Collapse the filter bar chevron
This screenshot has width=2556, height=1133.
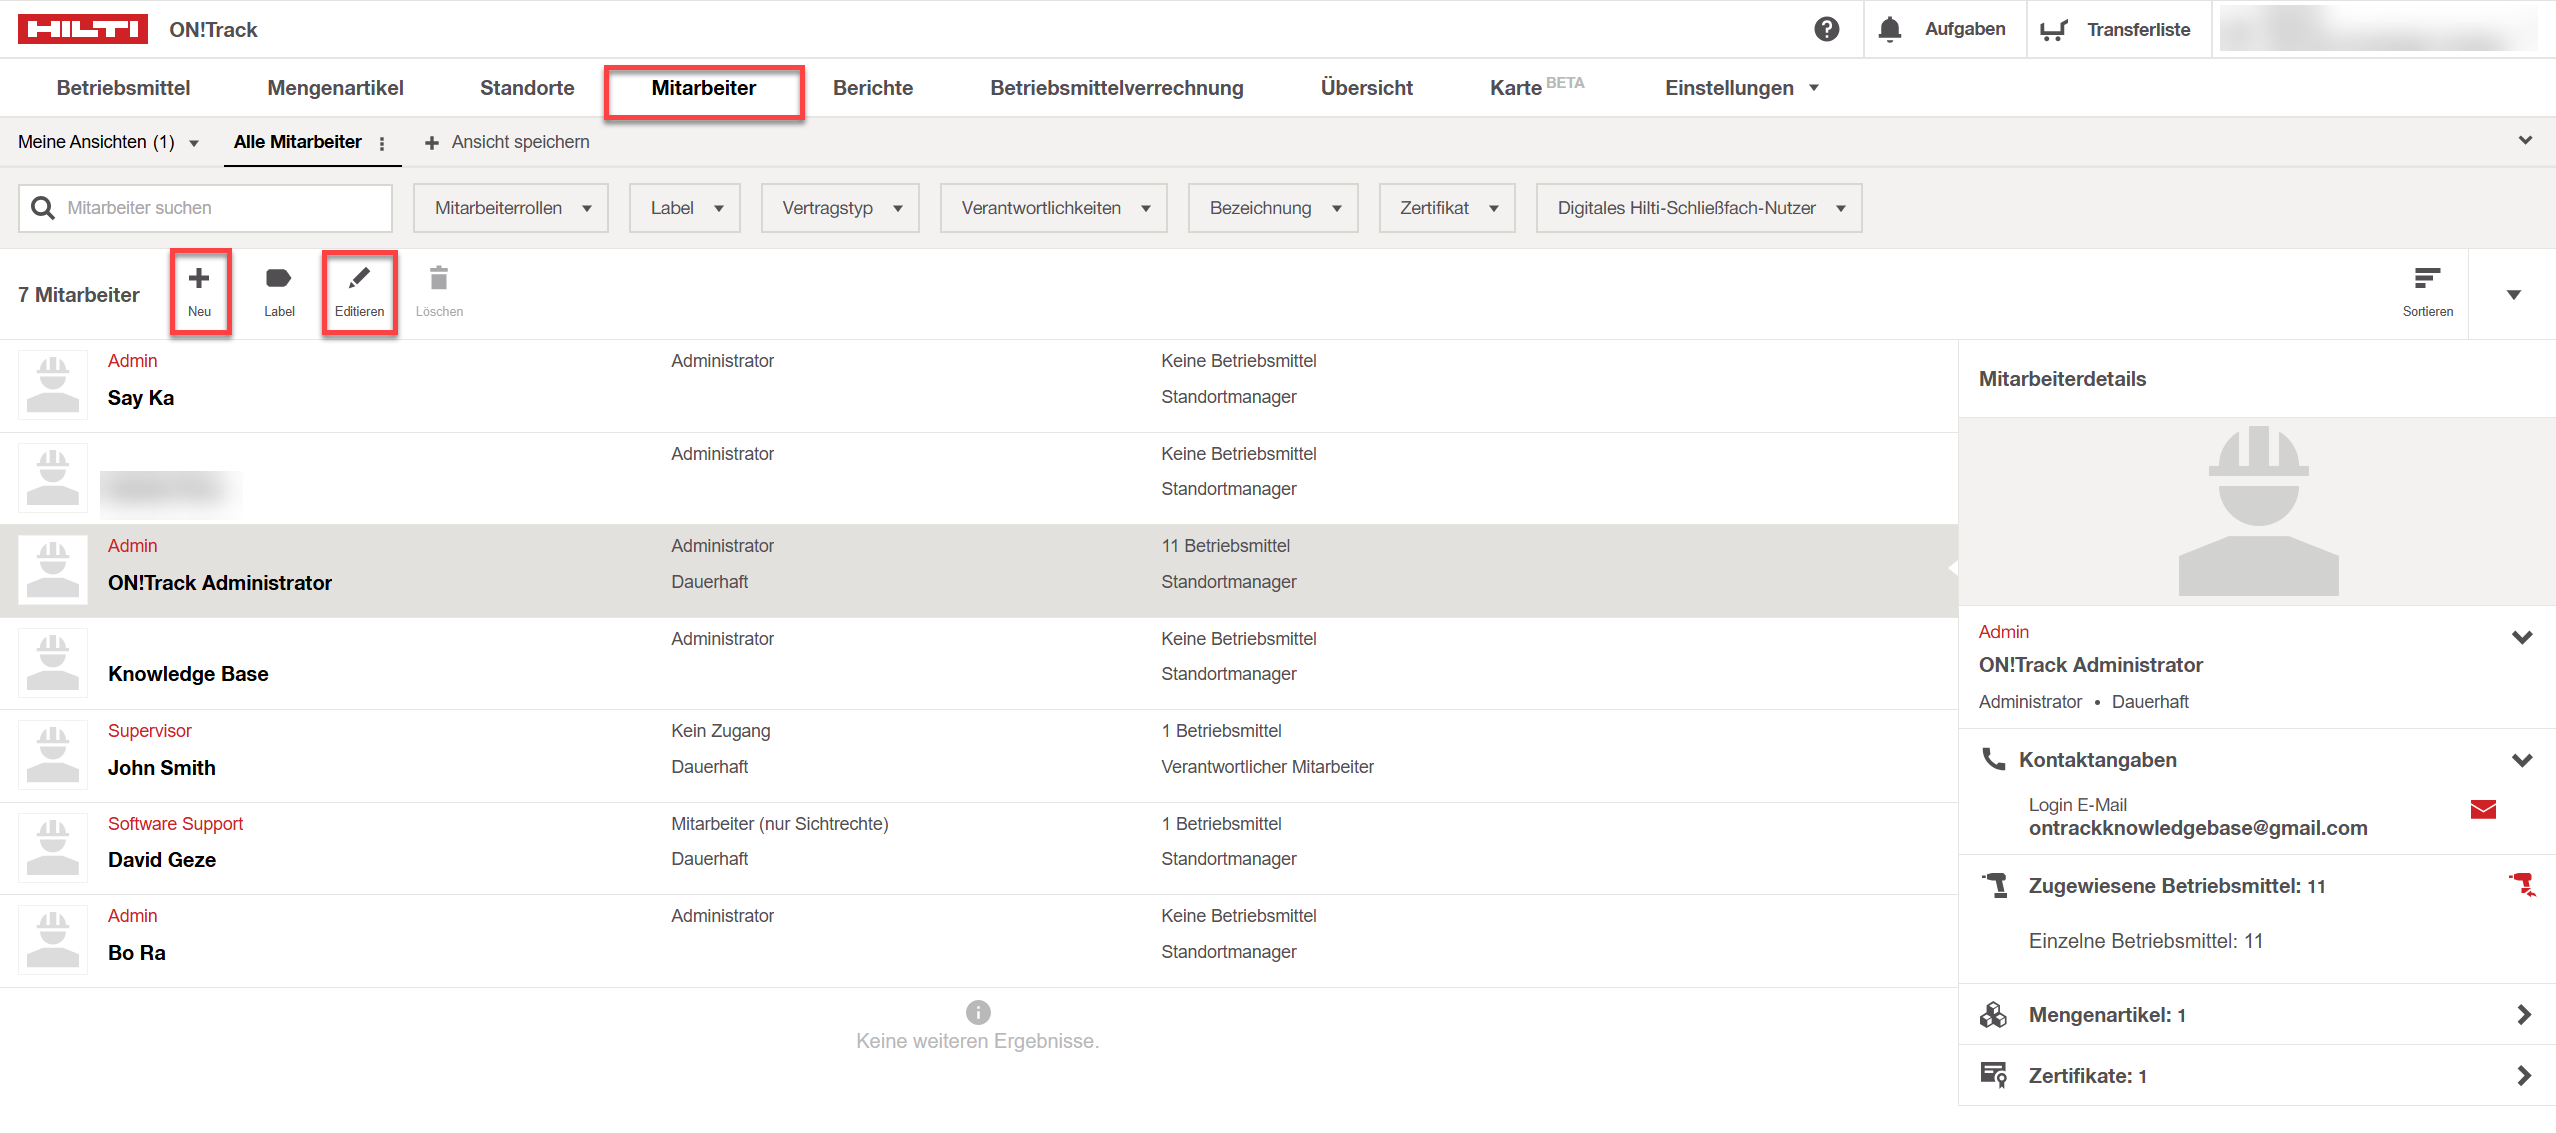2525,141
